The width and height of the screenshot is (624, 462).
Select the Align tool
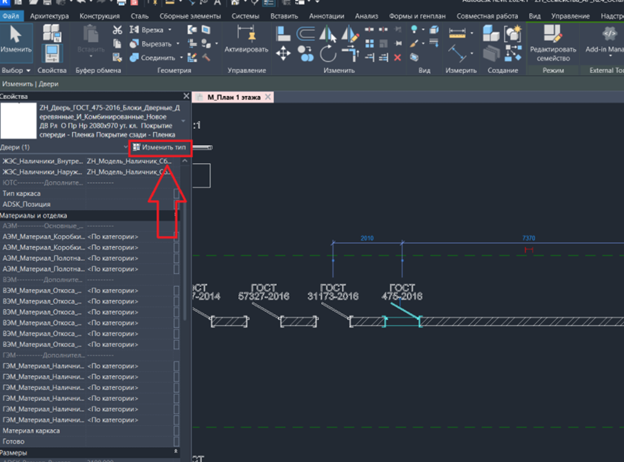[283, 34]
